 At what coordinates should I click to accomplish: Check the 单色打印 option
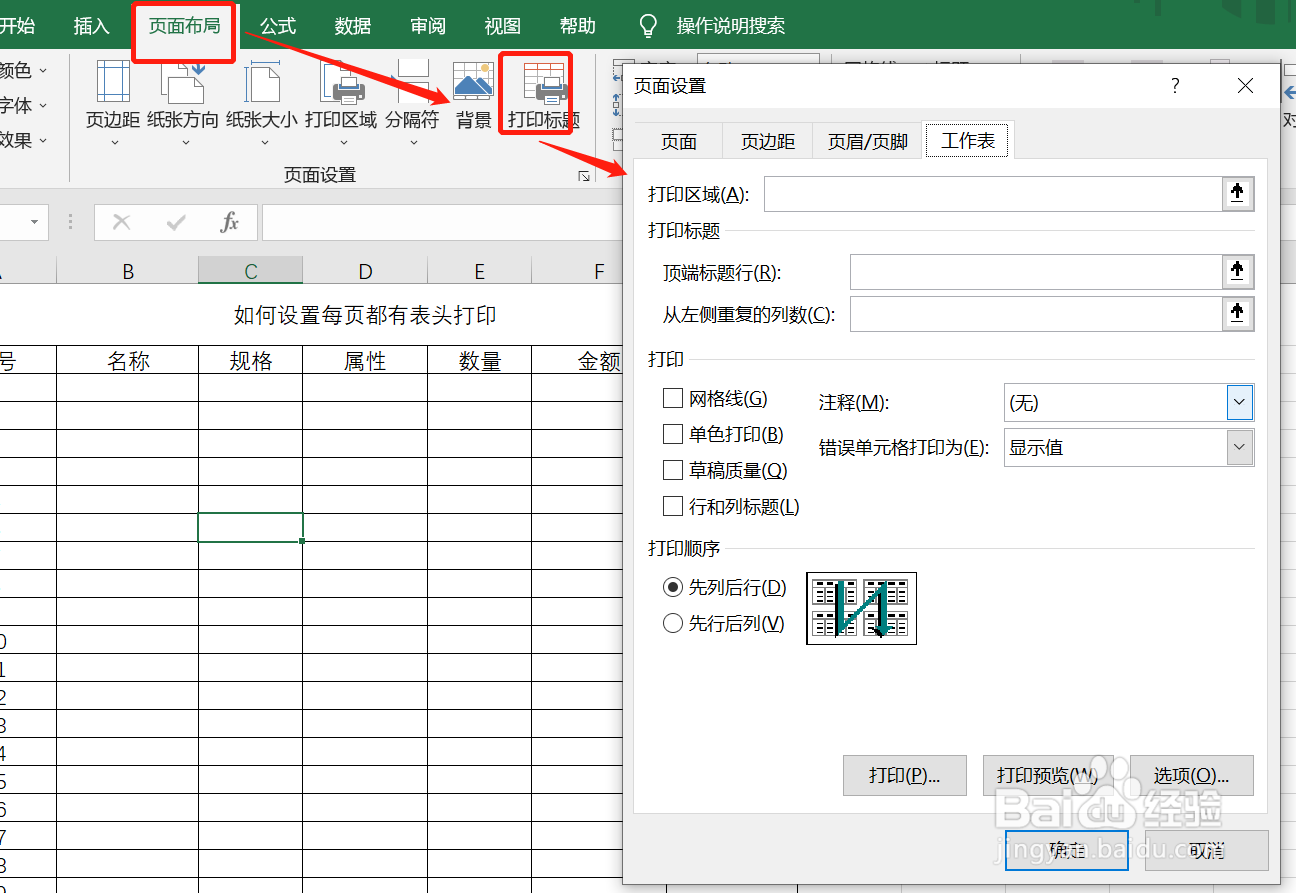673,433
